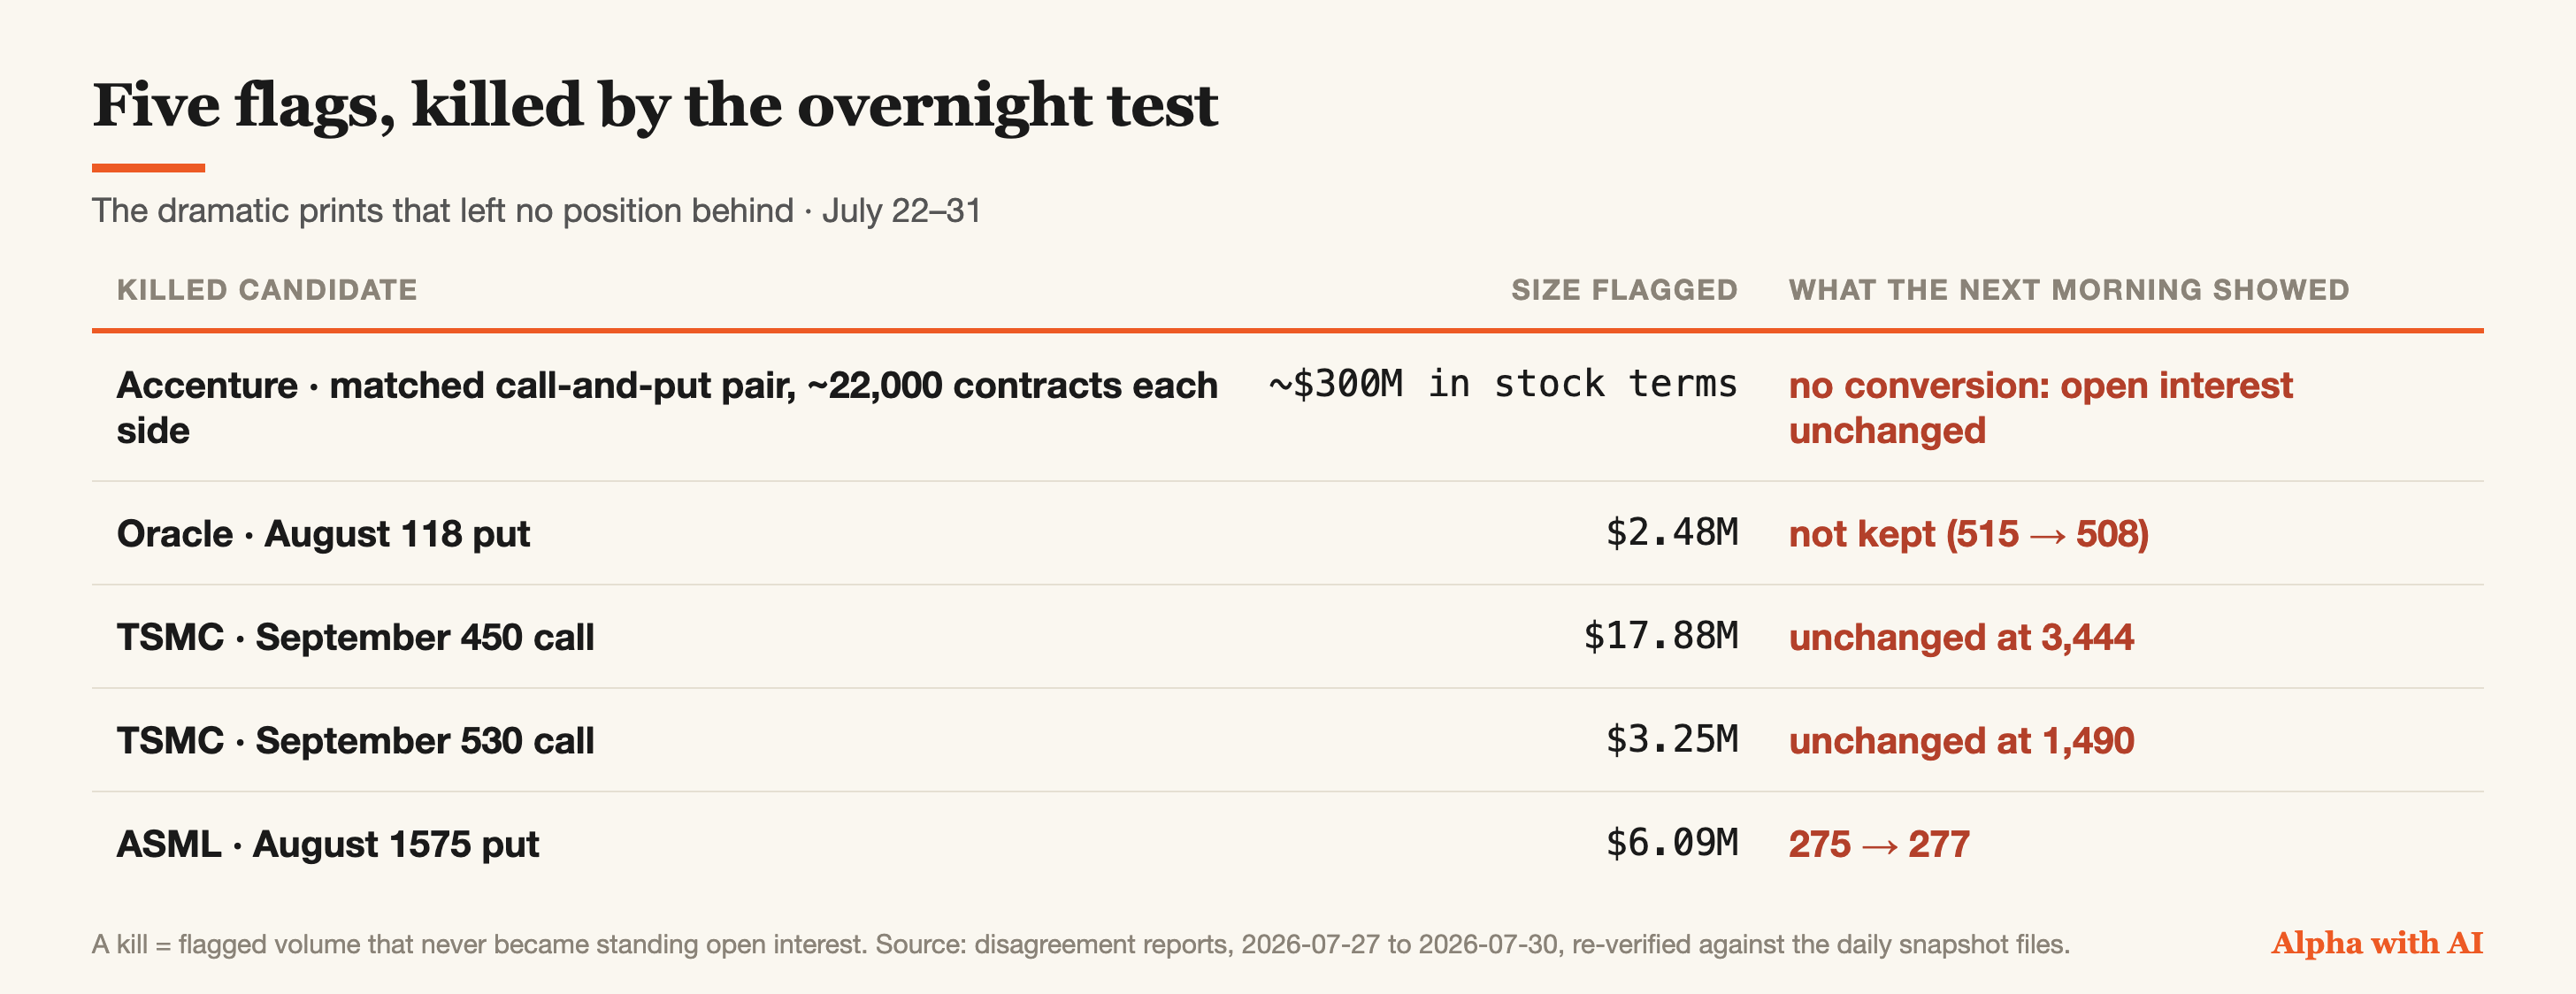
Task: Select the TSMC September 450 call row
Action: pos(1288,637)
